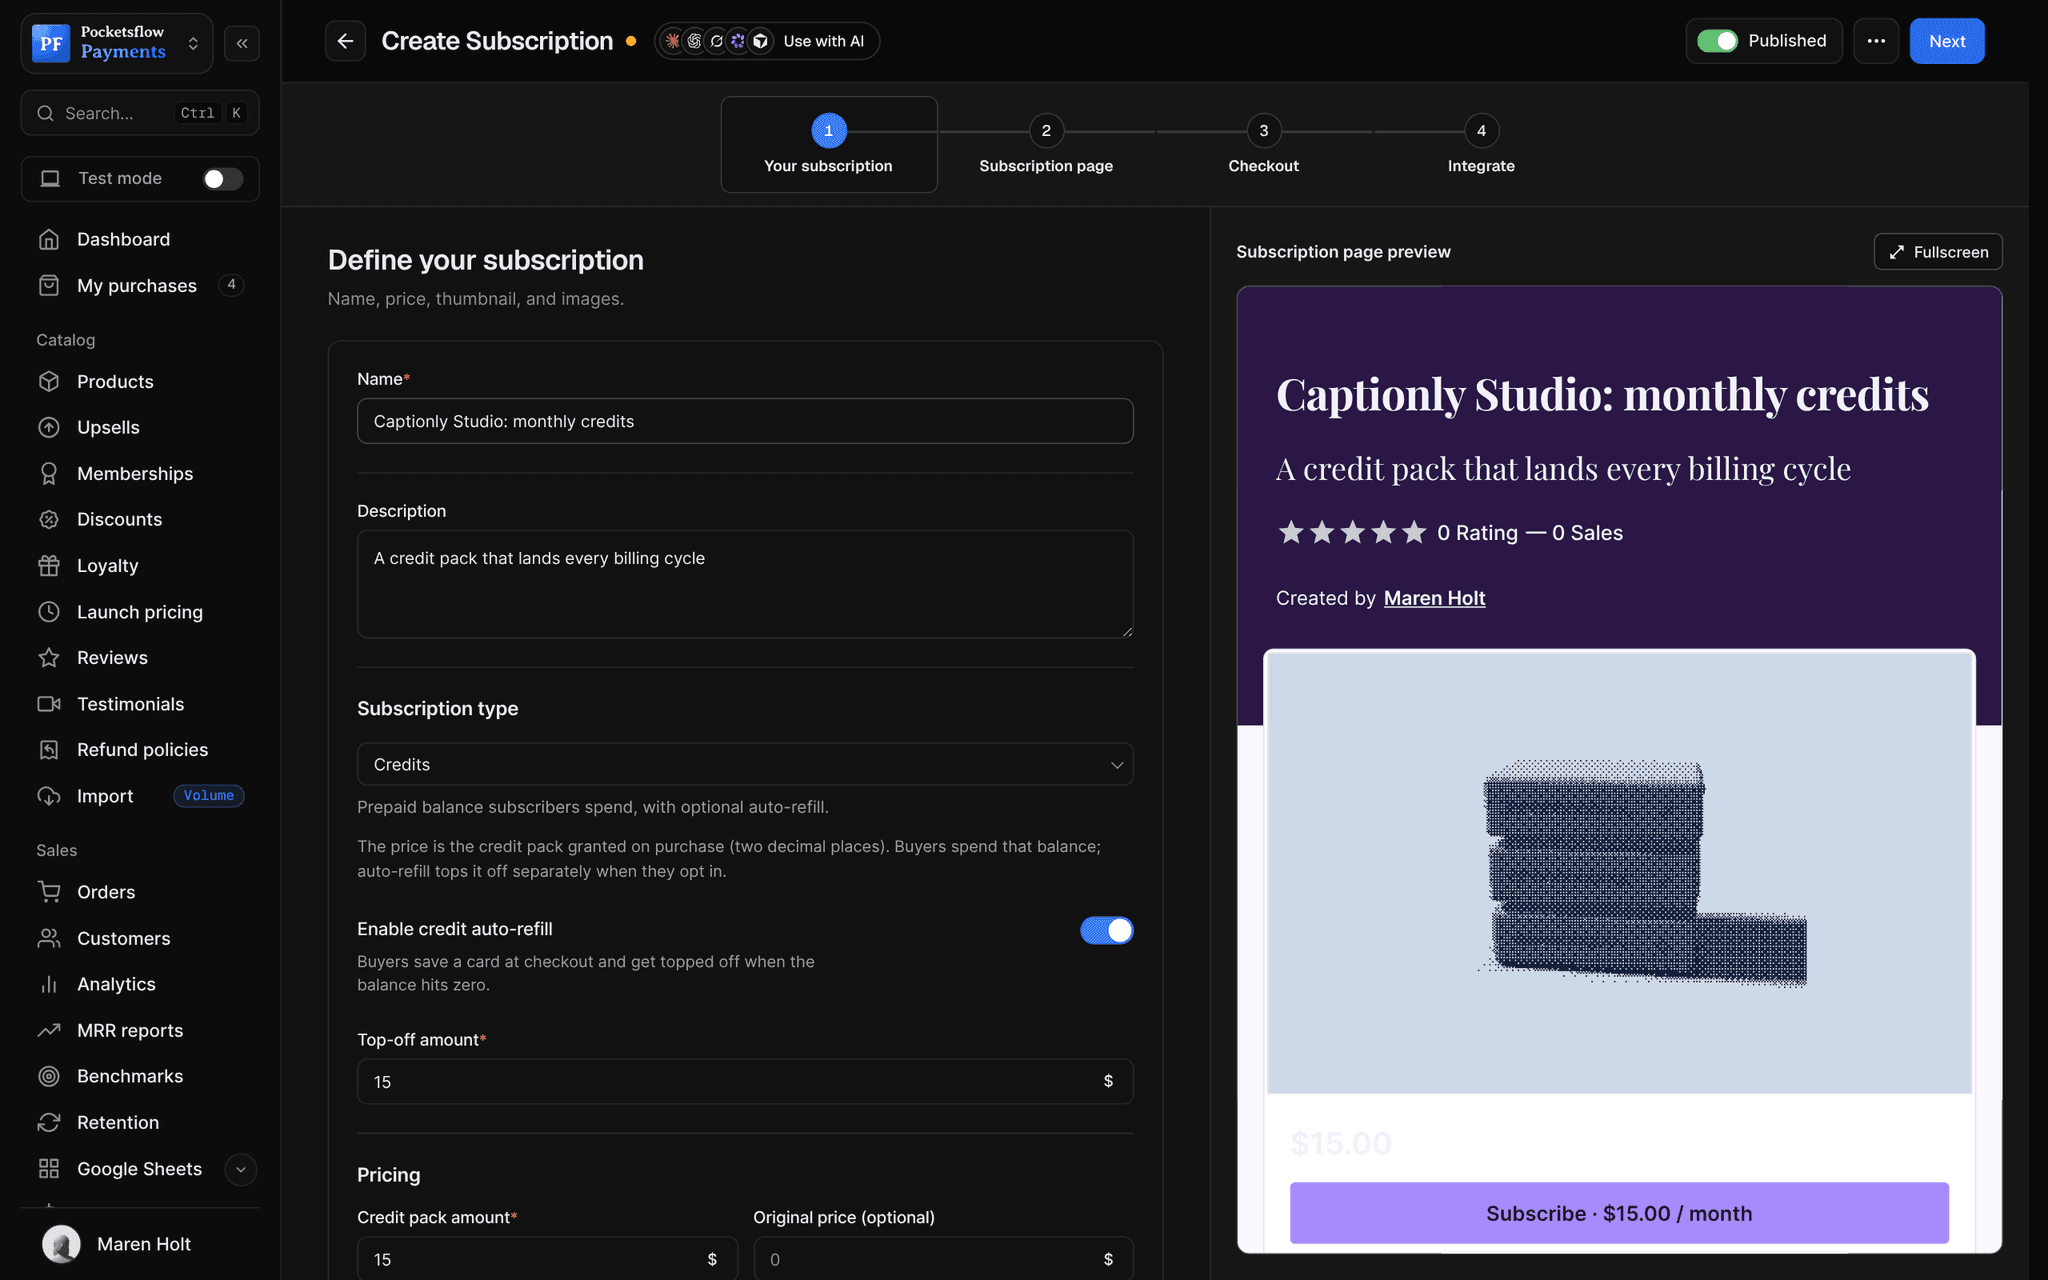Open Benchmarks target icon

49,1076
